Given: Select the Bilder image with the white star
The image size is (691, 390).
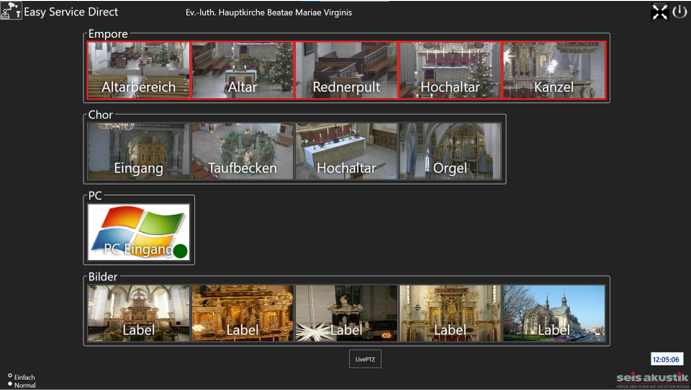Looking at the screenshot, I should [346, 313].
